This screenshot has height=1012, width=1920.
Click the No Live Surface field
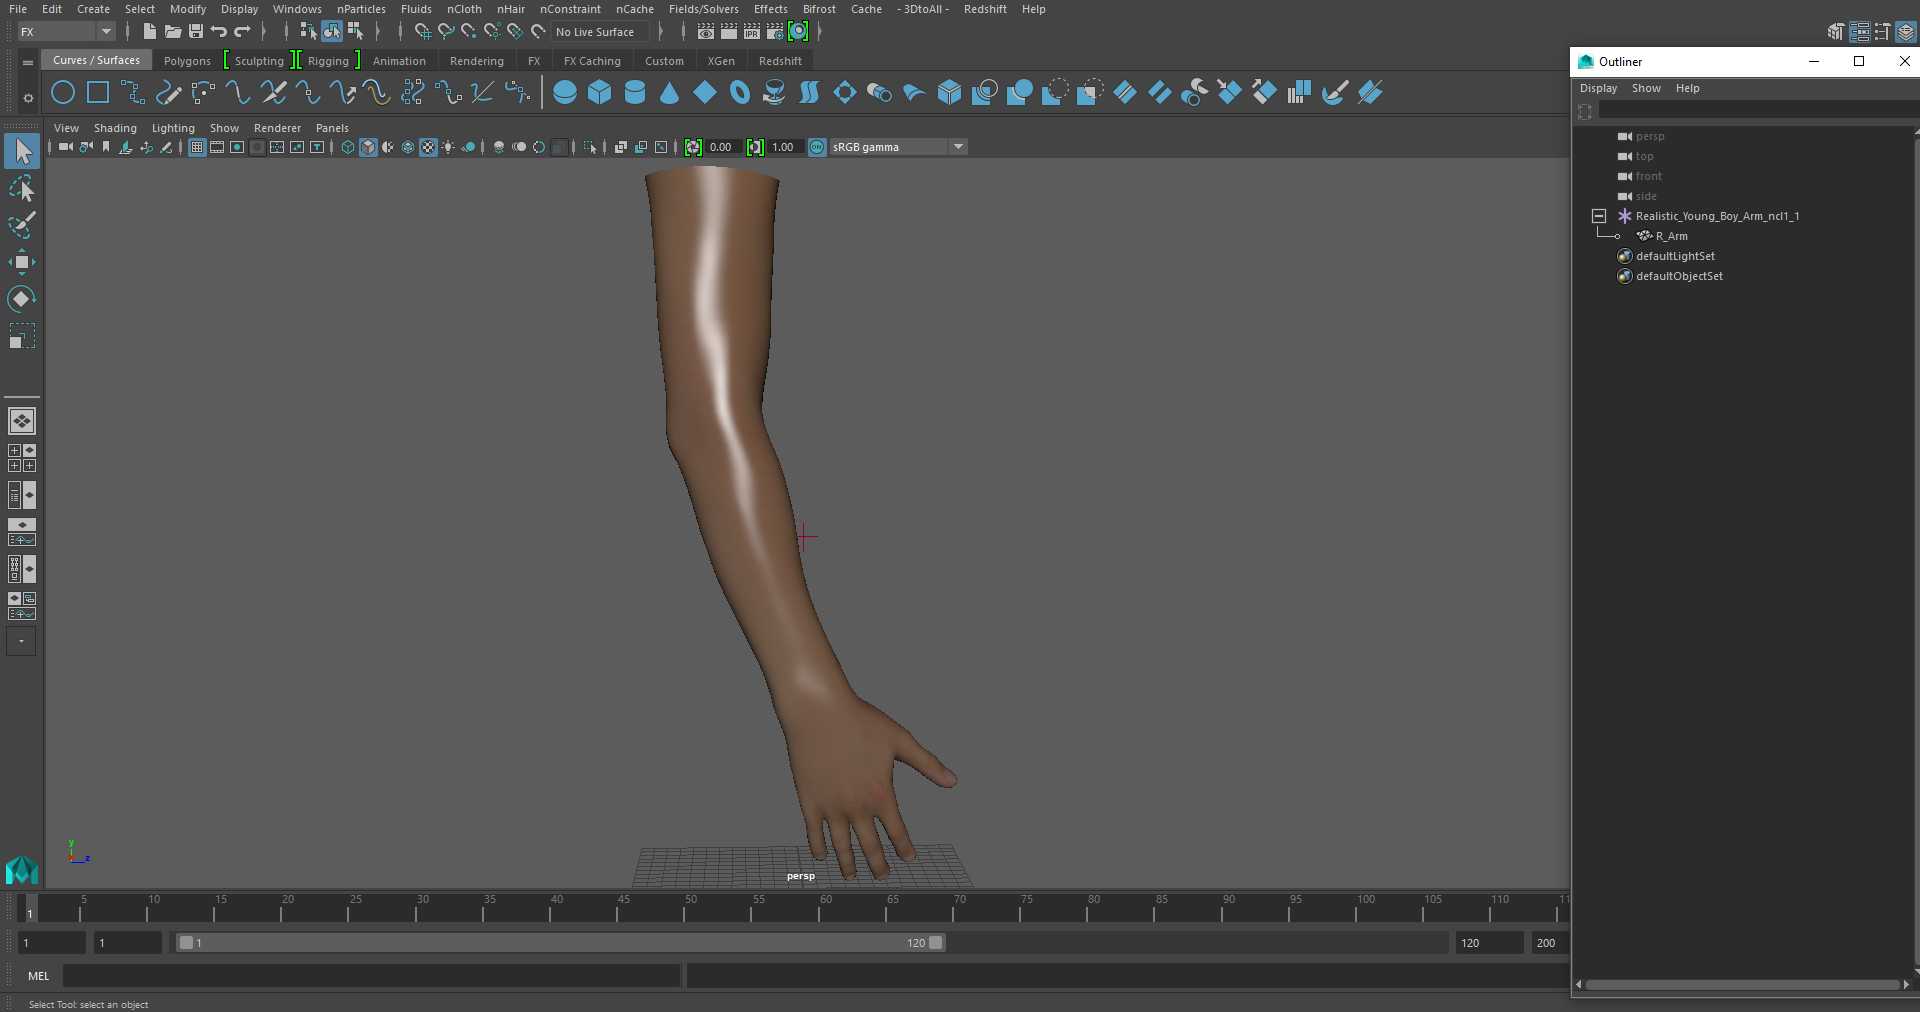click(601, 32)
